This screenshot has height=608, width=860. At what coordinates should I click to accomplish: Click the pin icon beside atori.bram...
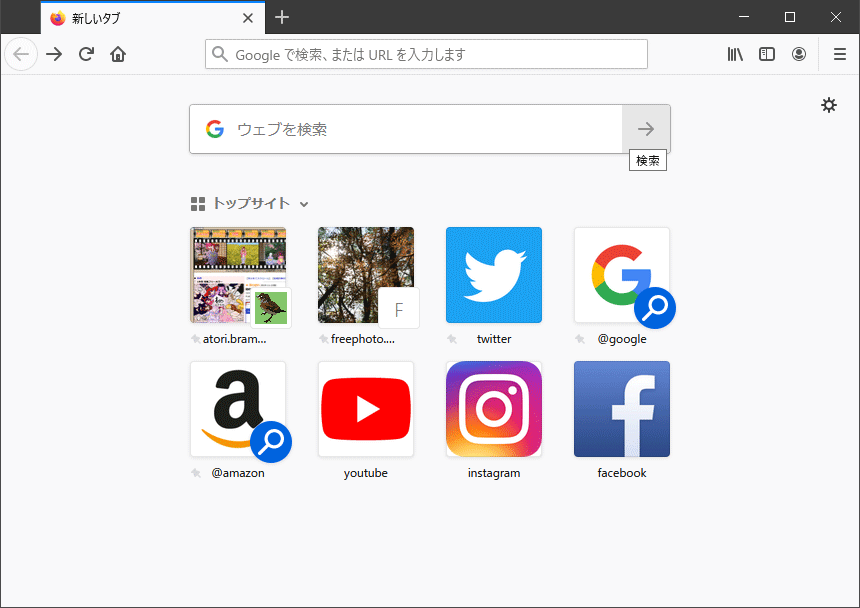click(x=195, y=339)
